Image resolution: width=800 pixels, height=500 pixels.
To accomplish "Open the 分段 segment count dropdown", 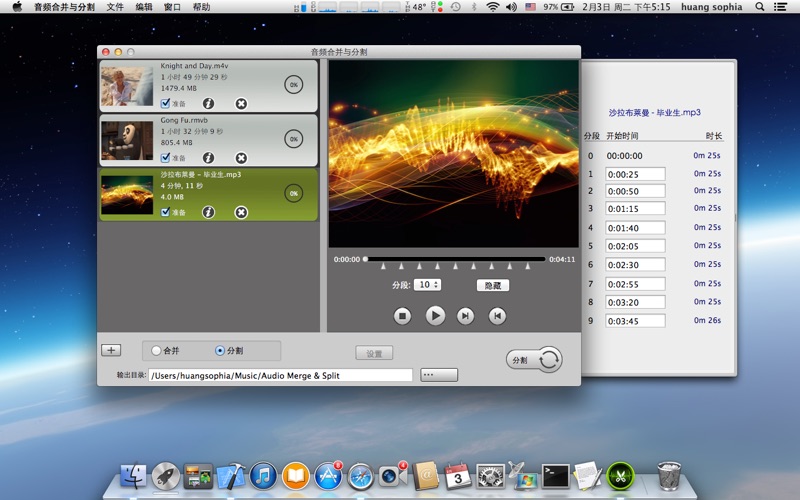I will (429, 285).
